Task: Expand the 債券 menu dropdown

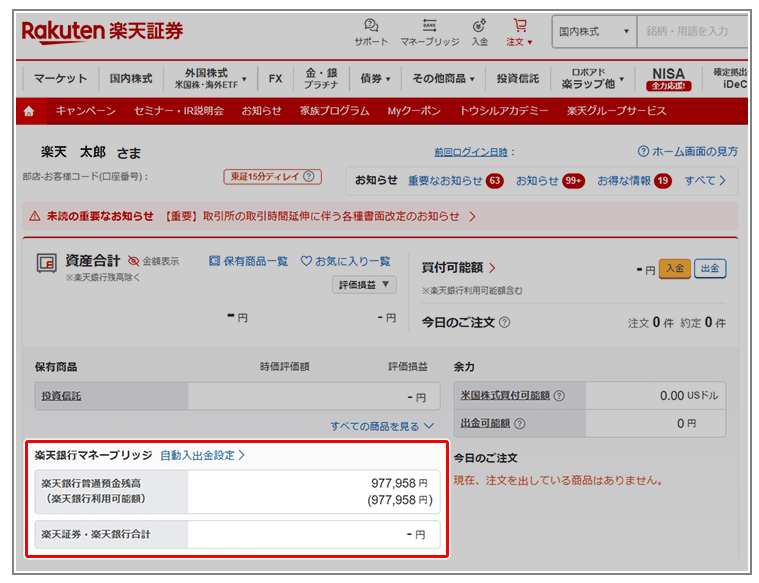Action: 375,78
